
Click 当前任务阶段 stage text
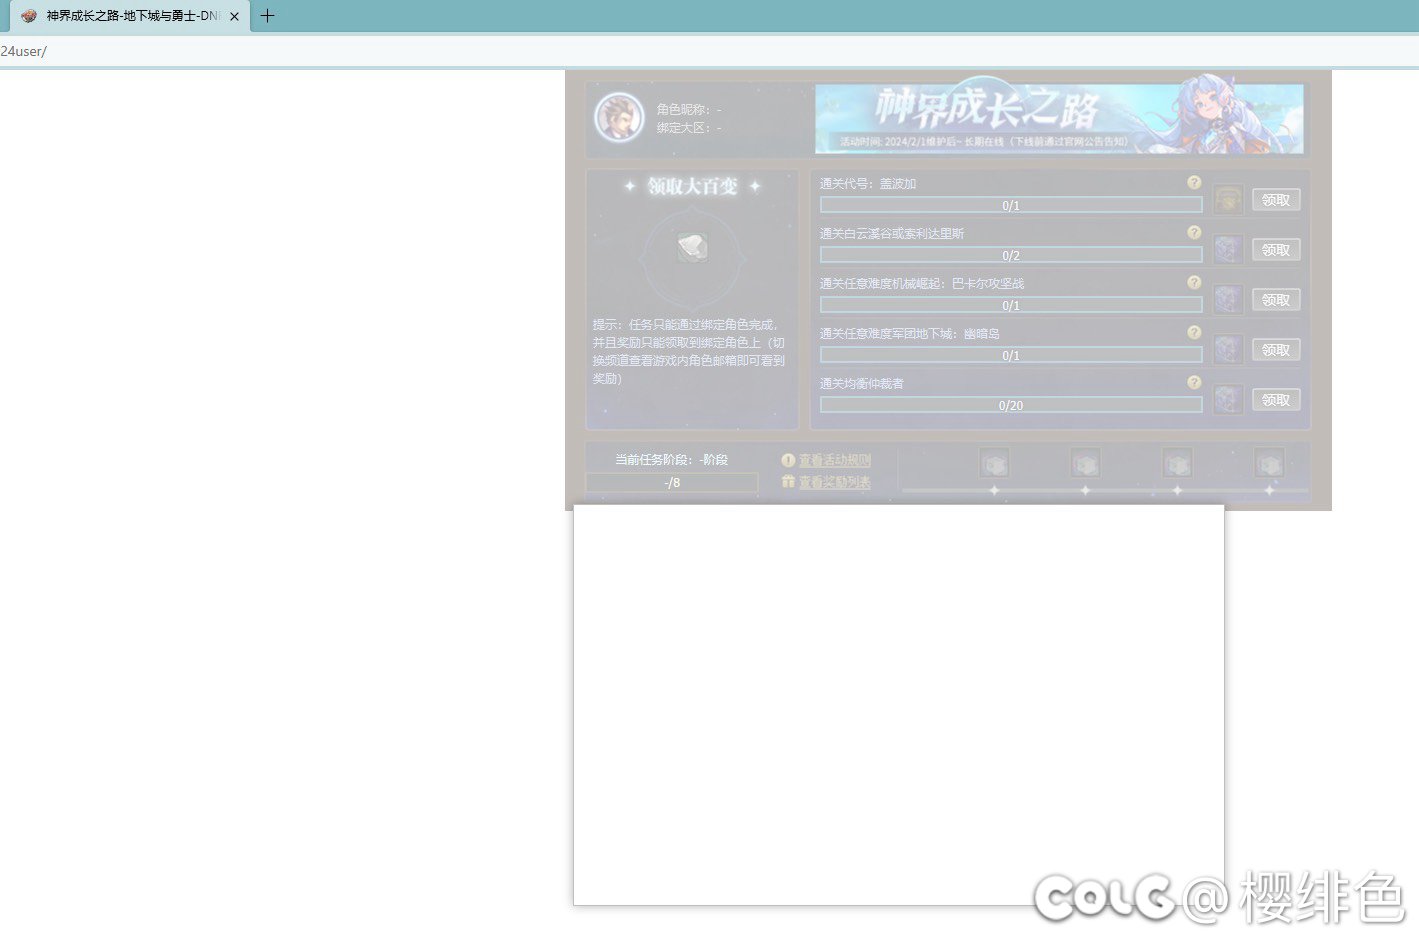pos(671,460)
